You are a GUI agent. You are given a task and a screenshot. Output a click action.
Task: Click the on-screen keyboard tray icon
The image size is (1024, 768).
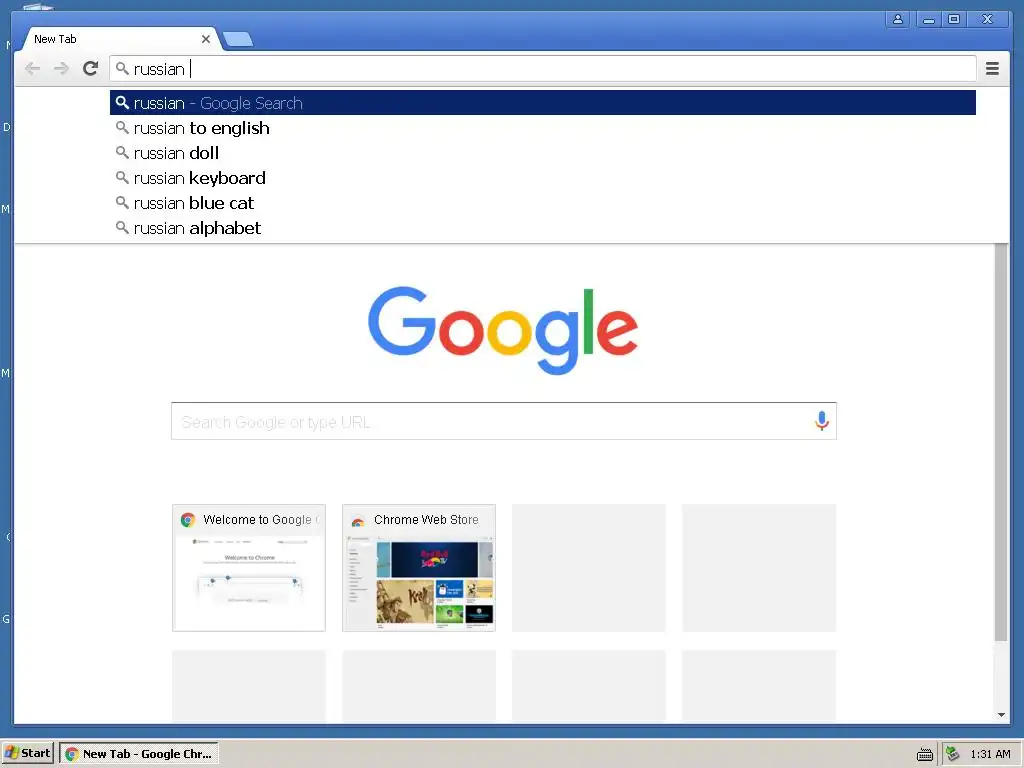tap(925, 754)
